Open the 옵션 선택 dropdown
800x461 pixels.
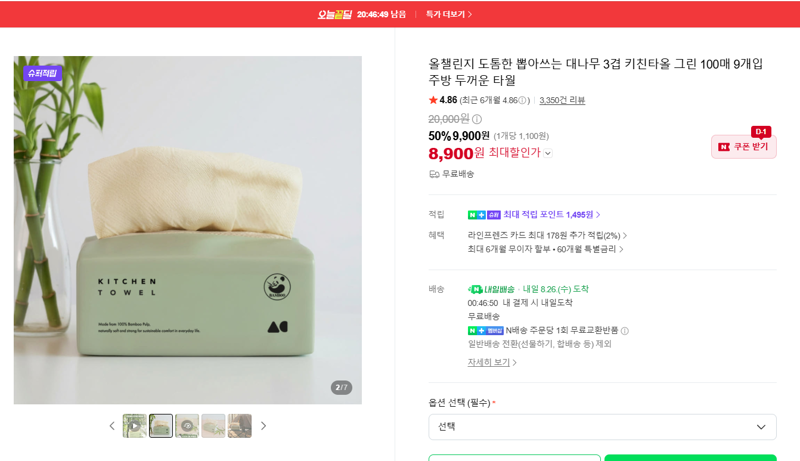(x=602, y=427)
